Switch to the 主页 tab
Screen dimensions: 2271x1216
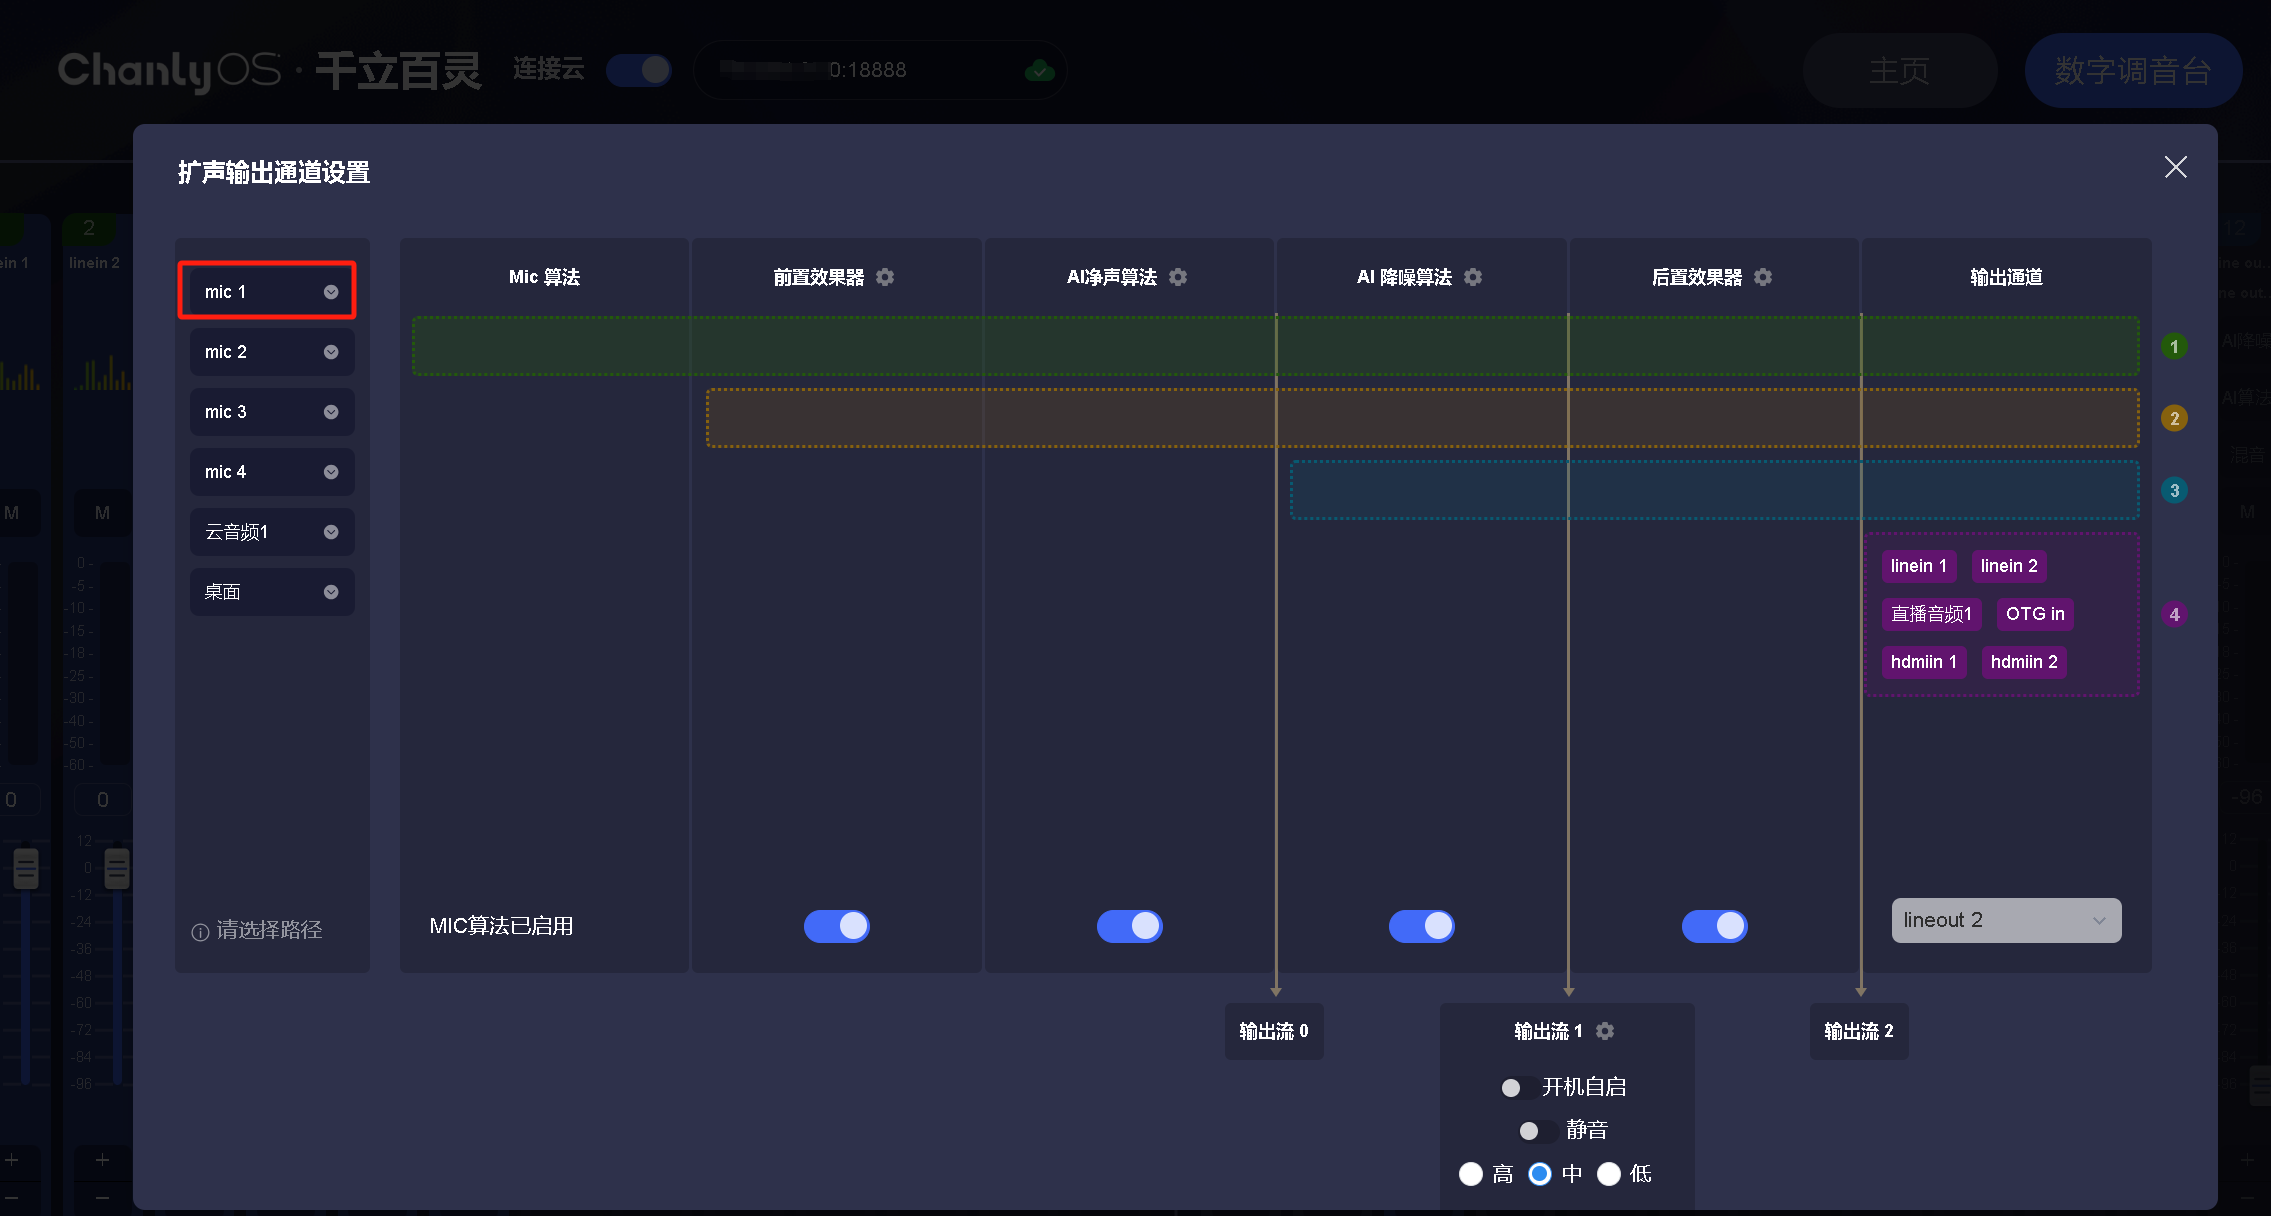tap(1899, 71)
